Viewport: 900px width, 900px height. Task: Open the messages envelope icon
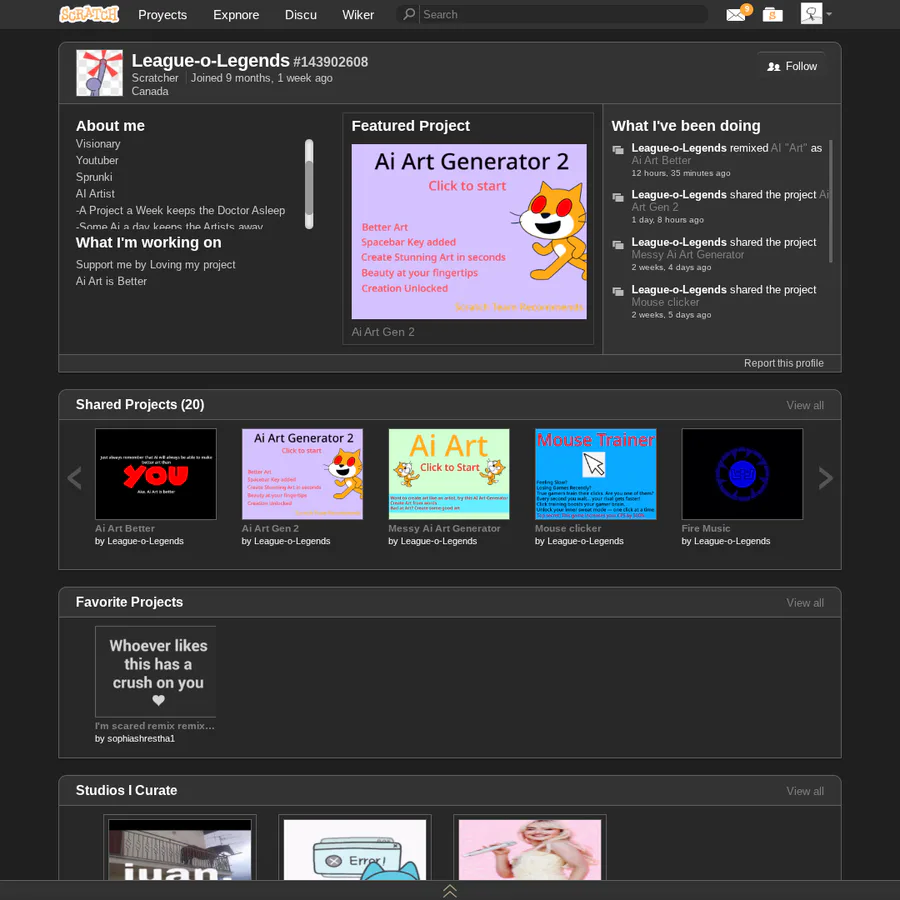coord(736,14)
